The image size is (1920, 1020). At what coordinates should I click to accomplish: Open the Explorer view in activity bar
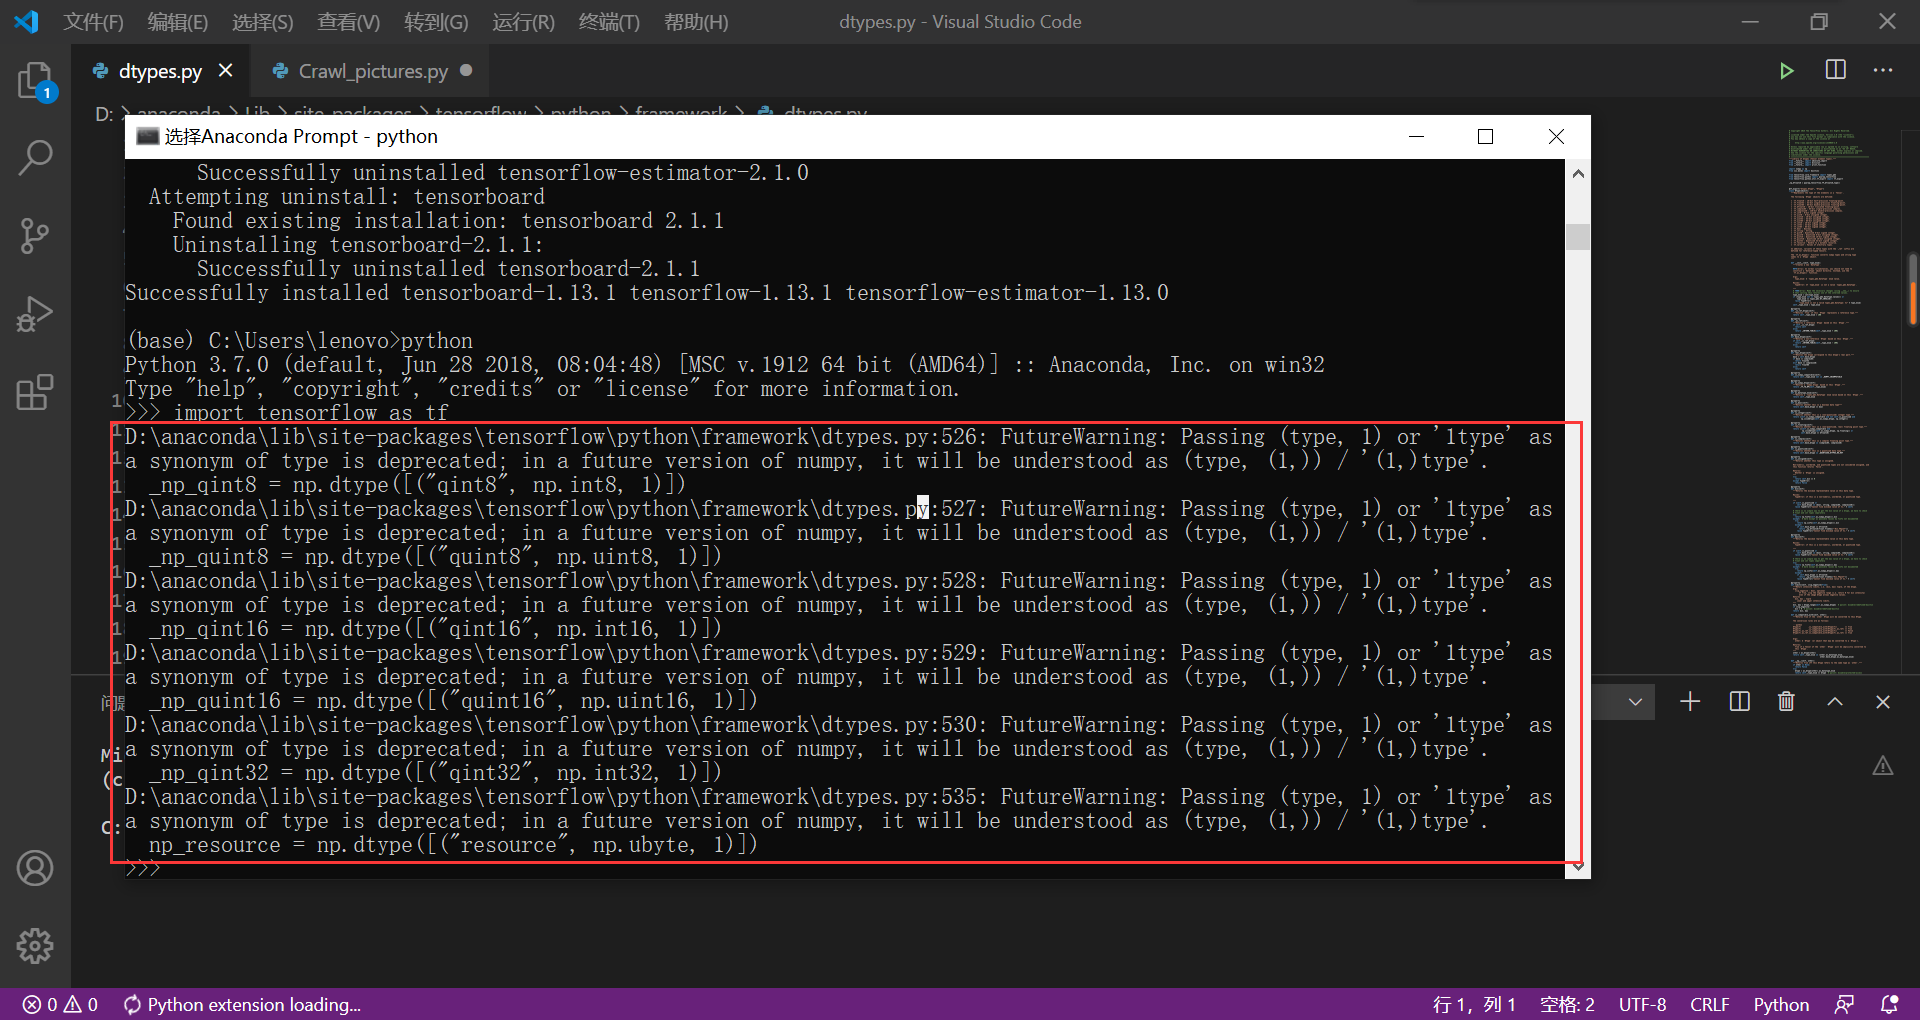35,81
